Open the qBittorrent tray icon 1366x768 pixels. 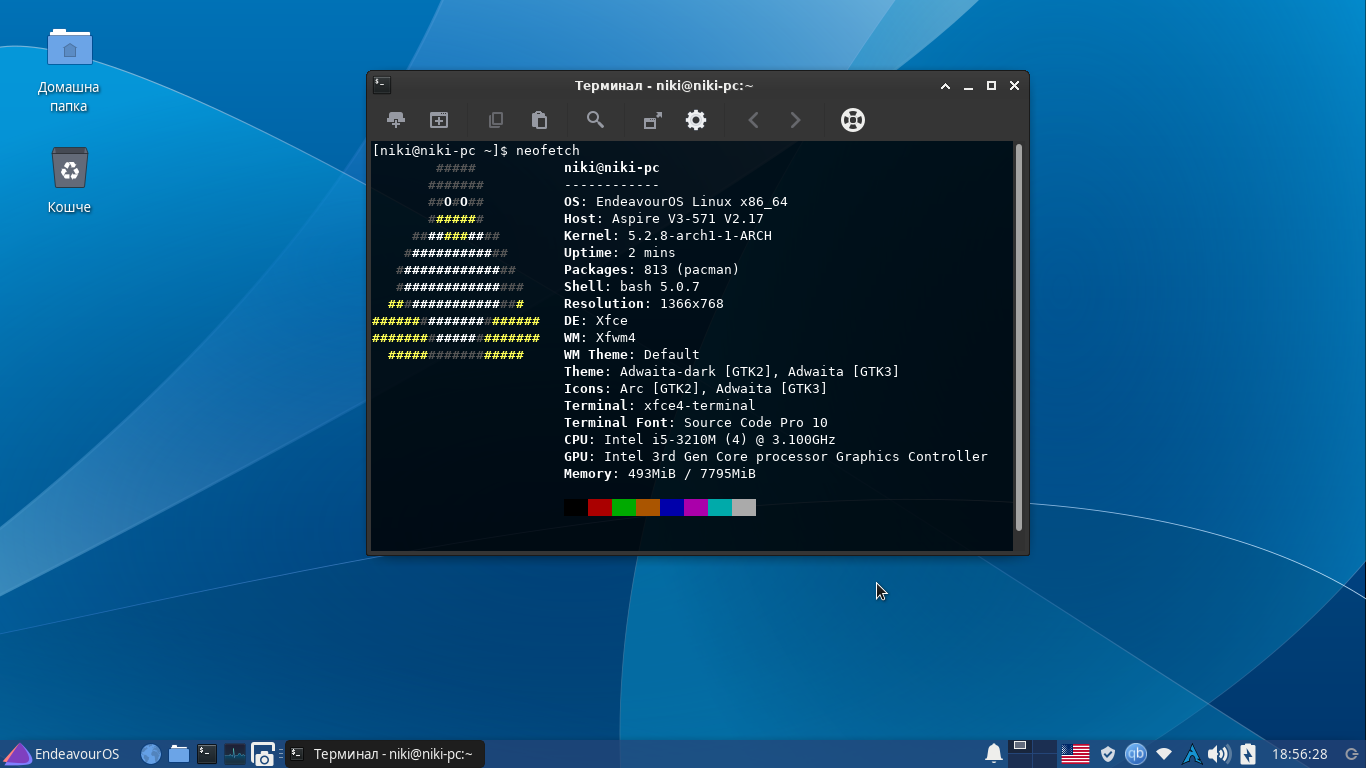[x=1136, y=754]
